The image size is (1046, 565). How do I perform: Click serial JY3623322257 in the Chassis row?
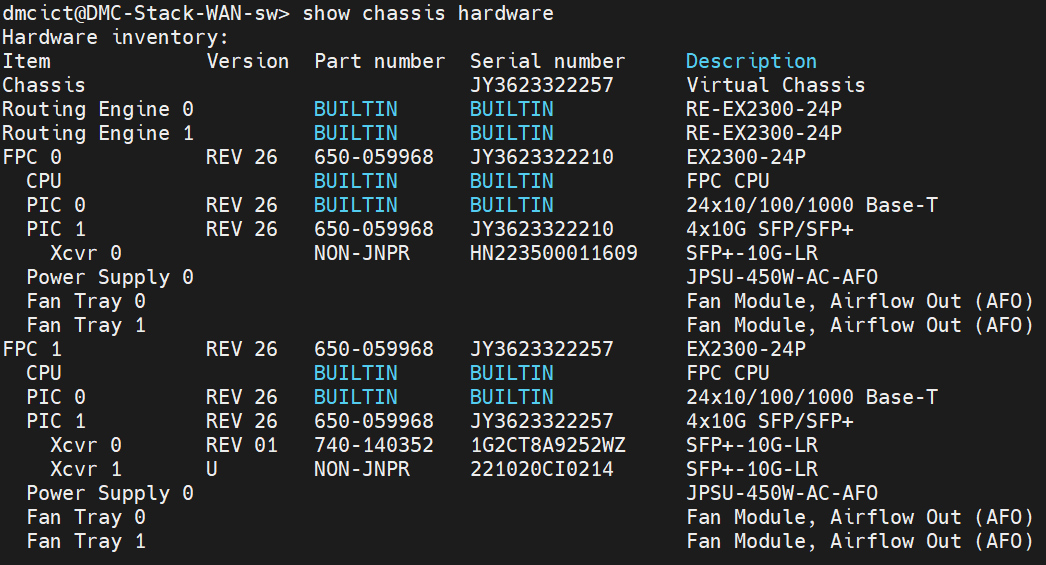(x=541, y=85)
